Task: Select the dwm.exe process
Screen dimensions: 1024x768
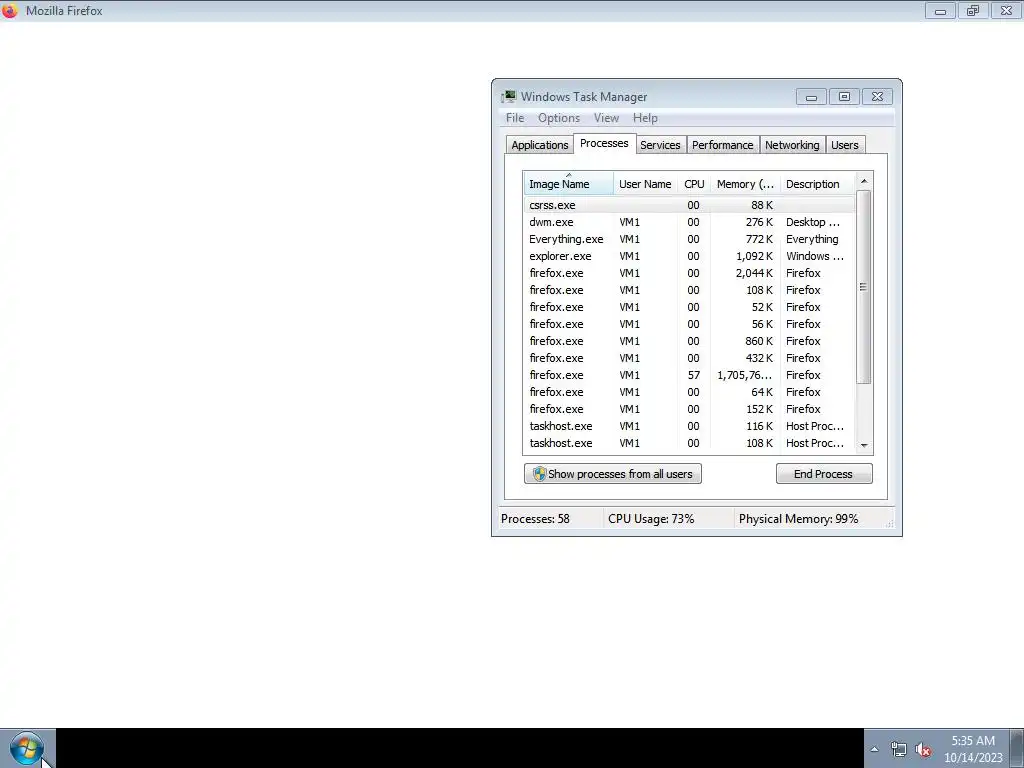Action: coord(689,222)
